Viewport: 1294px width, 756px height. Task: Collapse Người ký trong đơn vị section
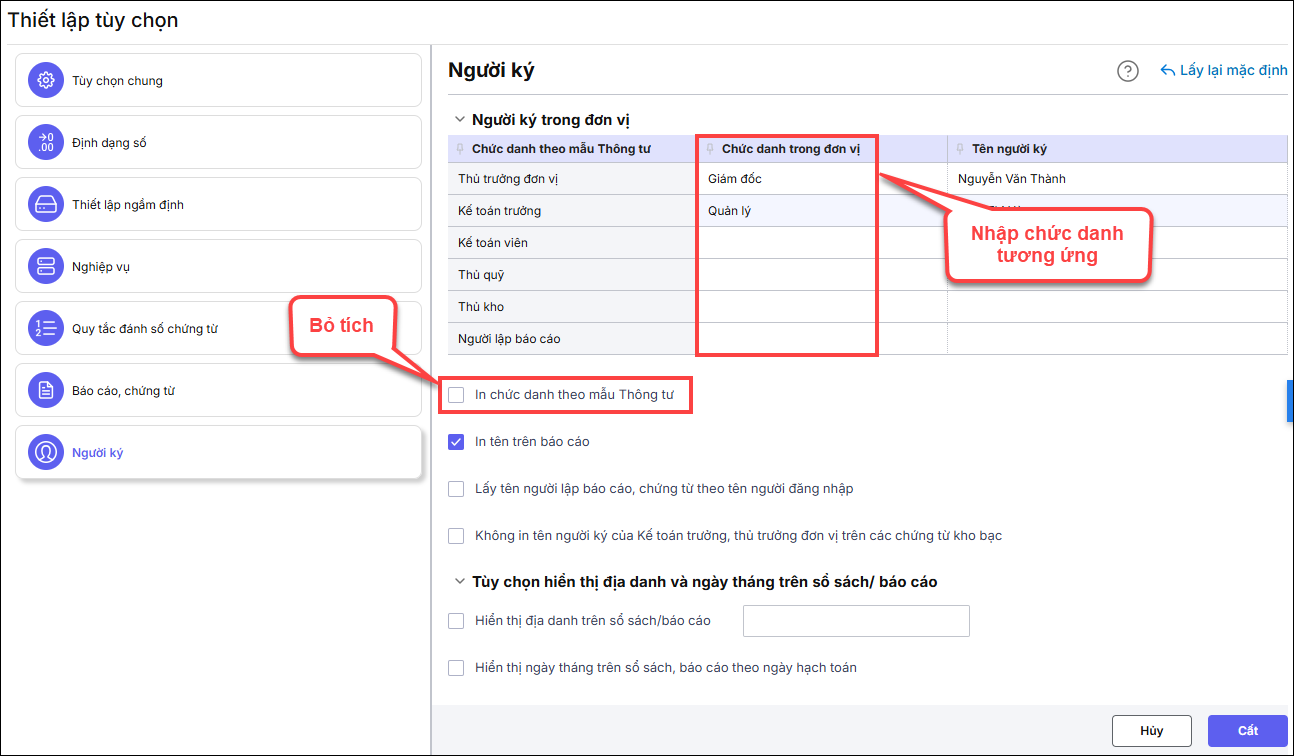(460, 120)
